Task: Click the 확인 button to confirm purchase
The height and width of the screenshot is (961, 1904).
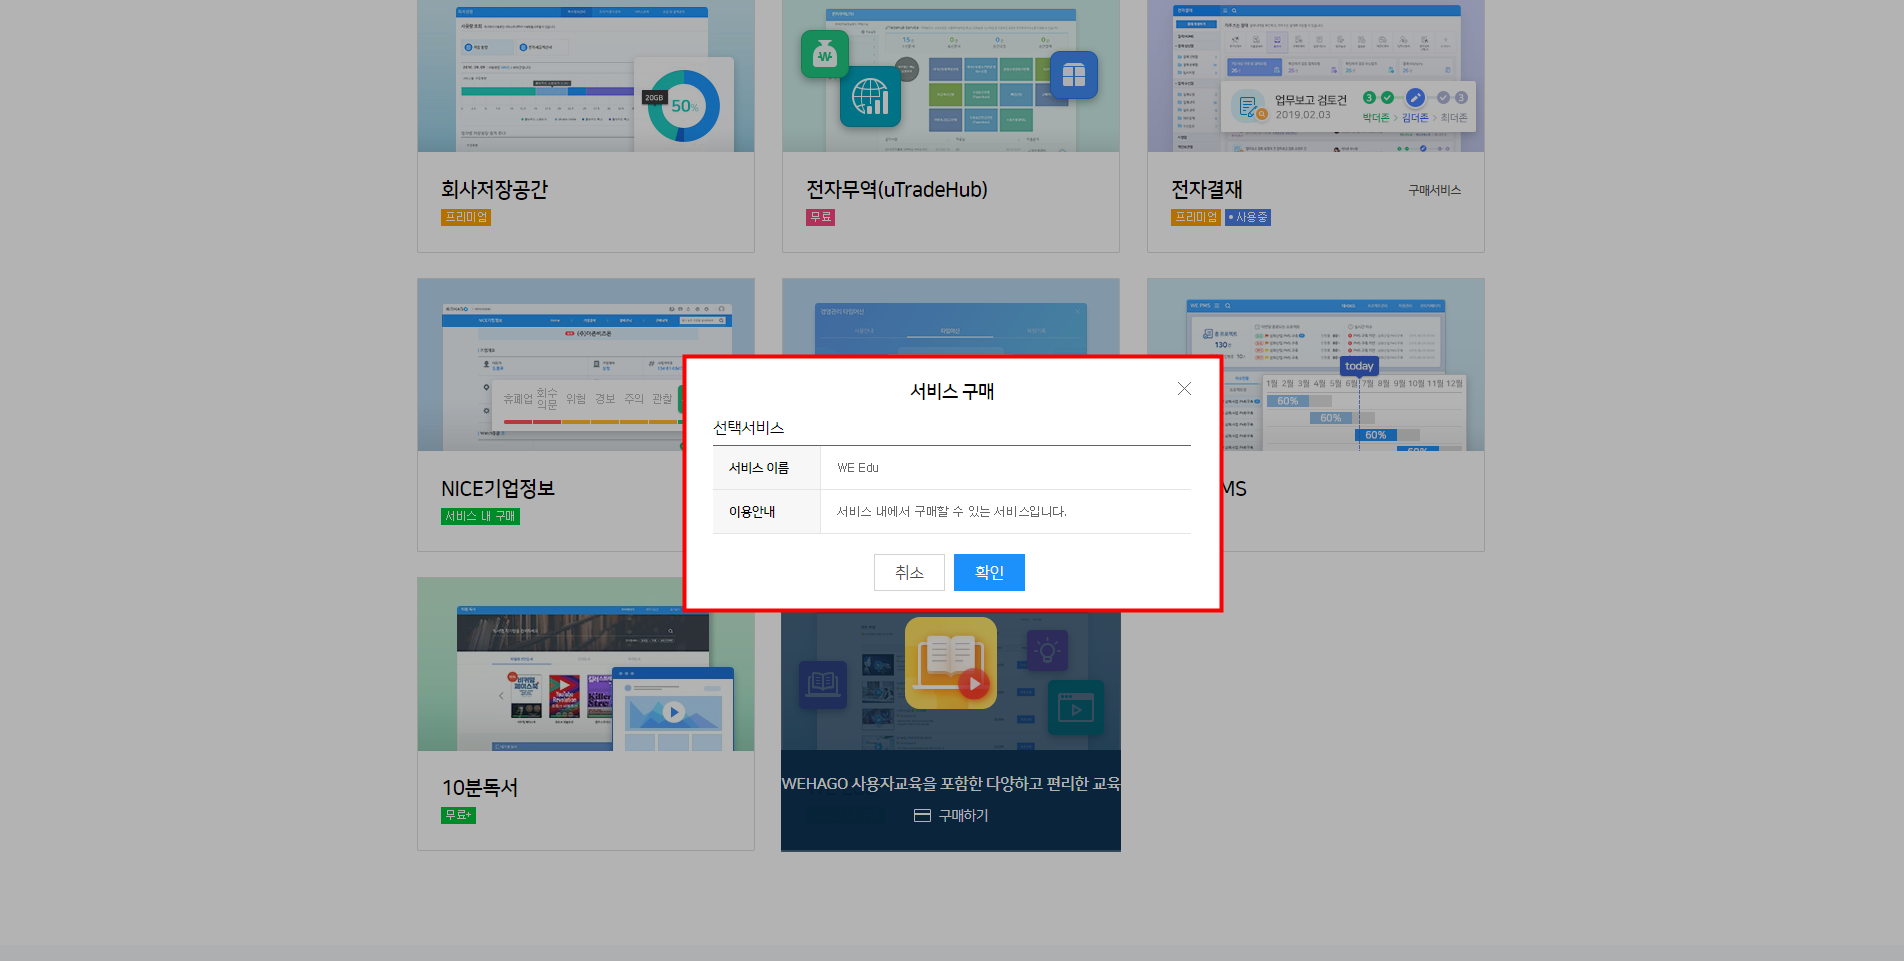Action: [988, 572]
